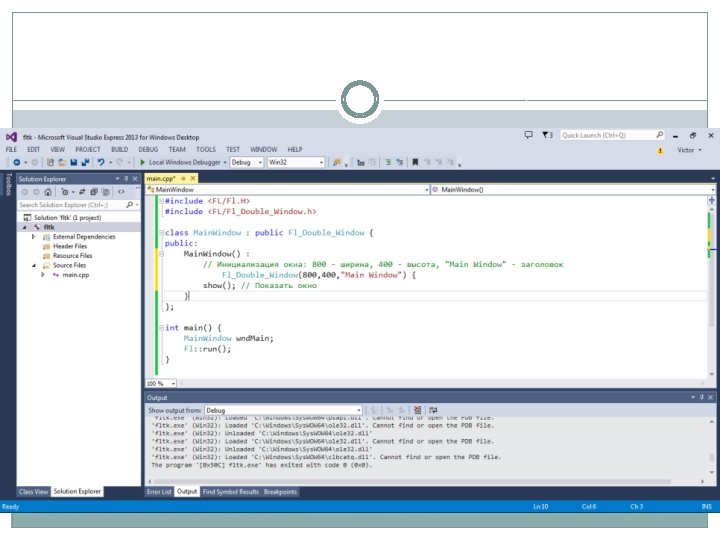Image resolution: width=720 pixels, height=540 pixels.
Task: Open the MainWindow() member dropdown
Action: pos(573,190)
